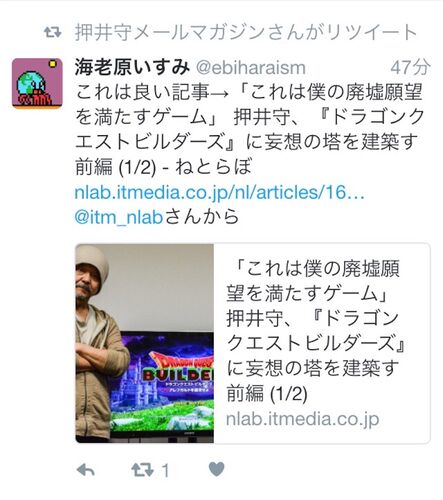Click the small retweet indicator icon at top
The width and height of the screenshot is (443, 500).
(53, 32)
